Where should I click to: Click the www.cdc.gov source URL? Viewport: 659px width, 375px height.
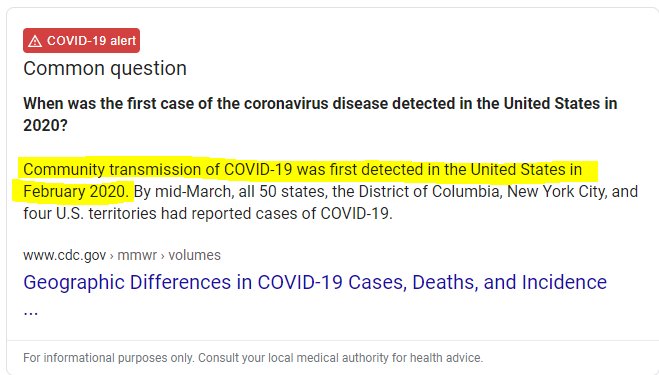tap(64, 255)
